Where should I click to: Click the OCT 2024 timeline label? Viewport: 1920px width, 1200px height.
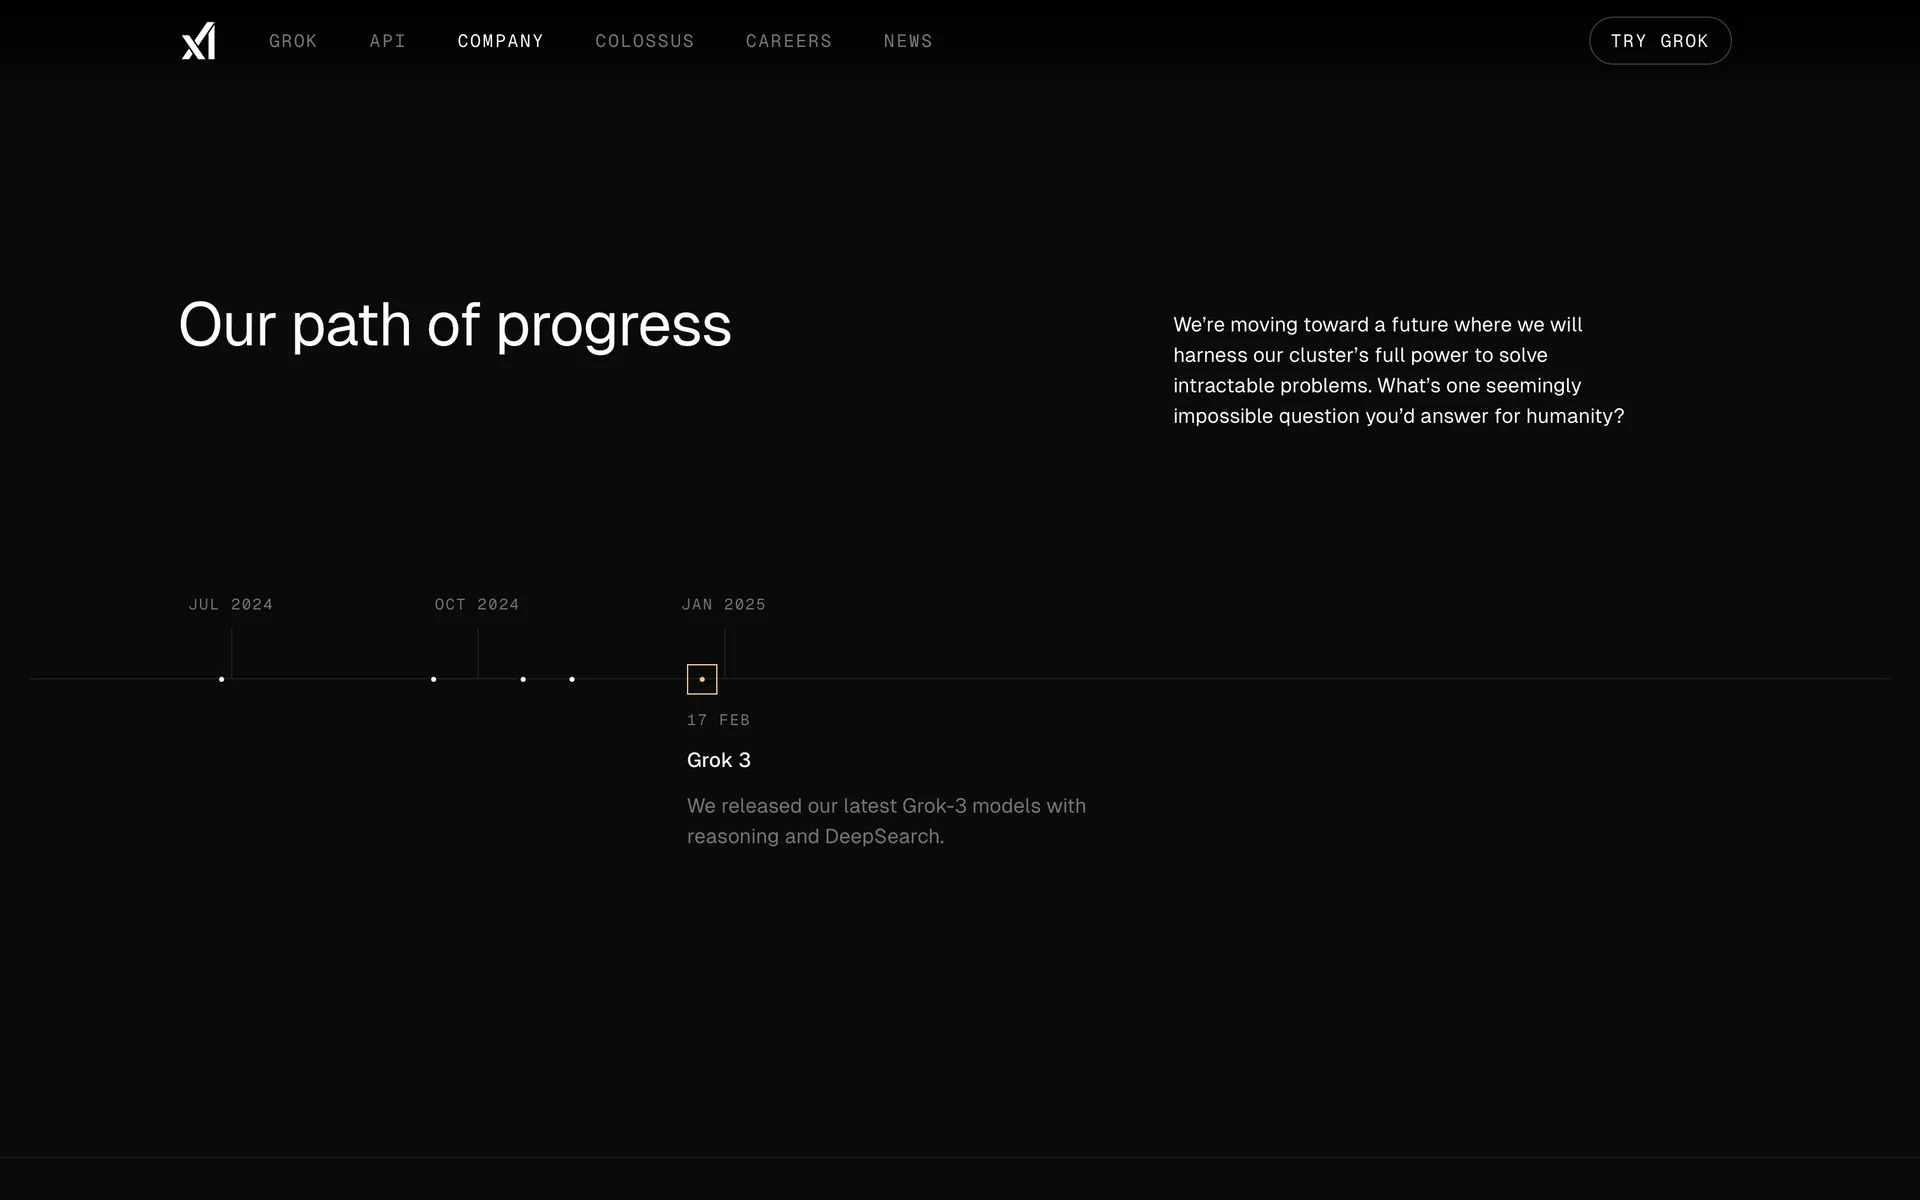477,604
